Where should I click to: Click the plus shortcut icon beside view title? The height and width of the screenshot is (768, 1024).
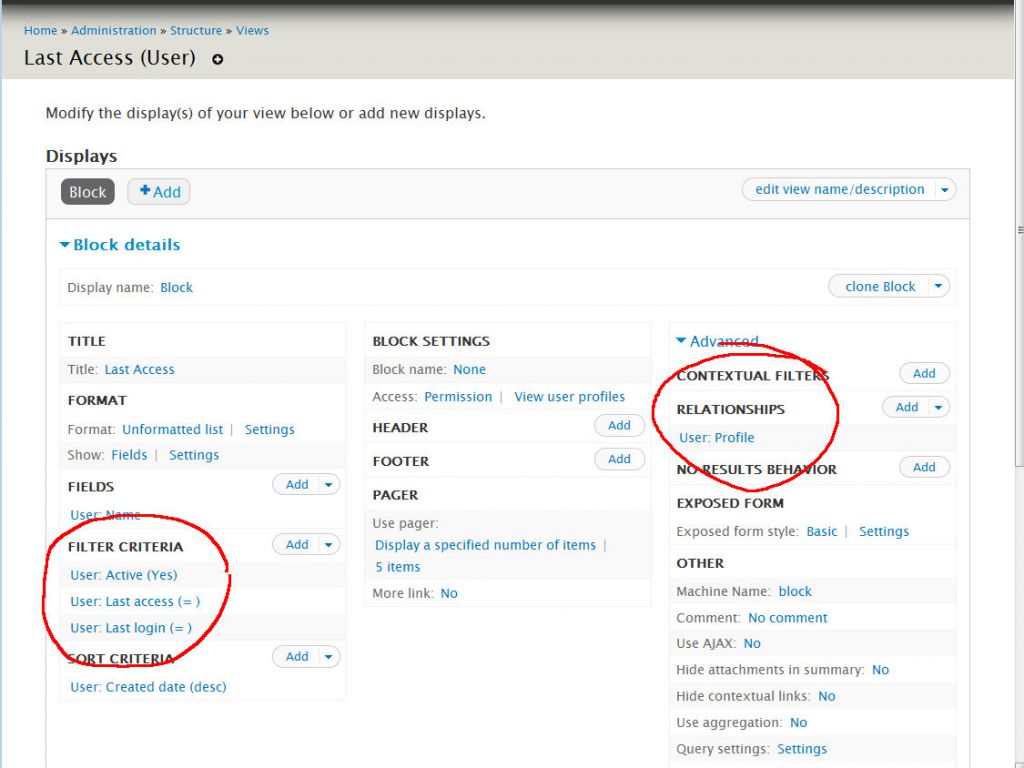click(x=217, y=59)
